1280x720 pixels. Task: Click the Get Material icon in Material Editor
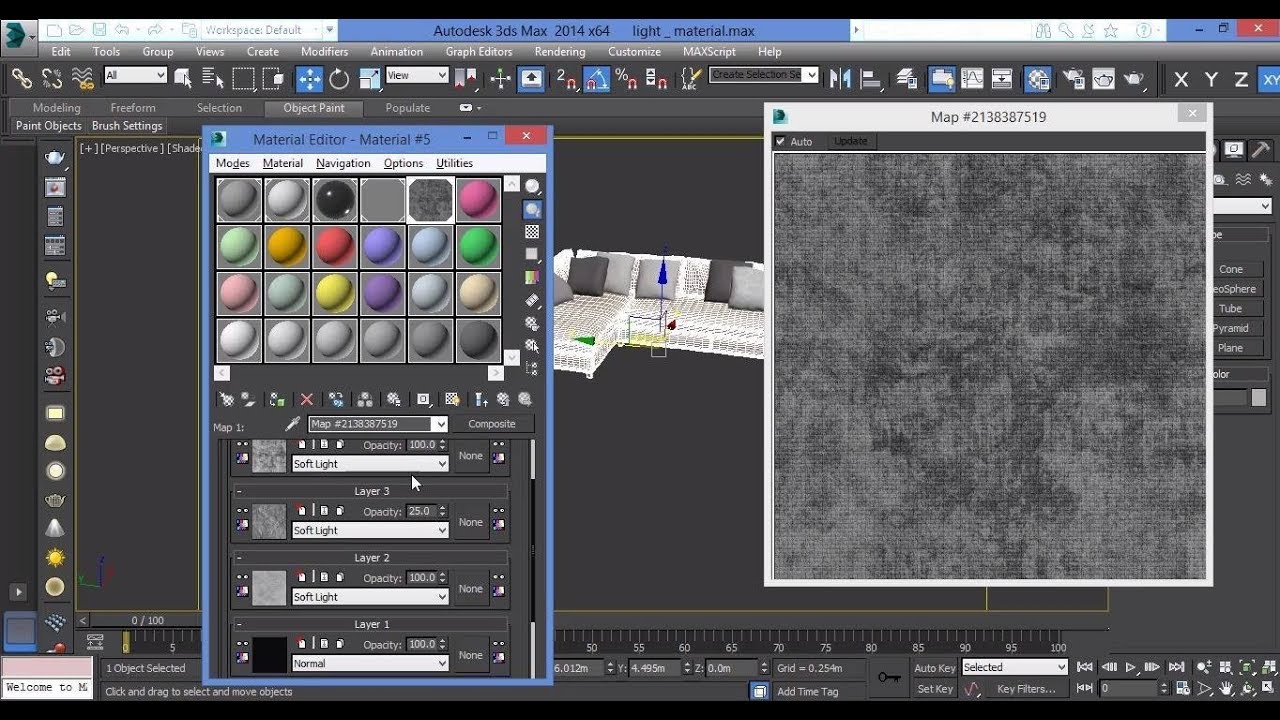point(227,399)
